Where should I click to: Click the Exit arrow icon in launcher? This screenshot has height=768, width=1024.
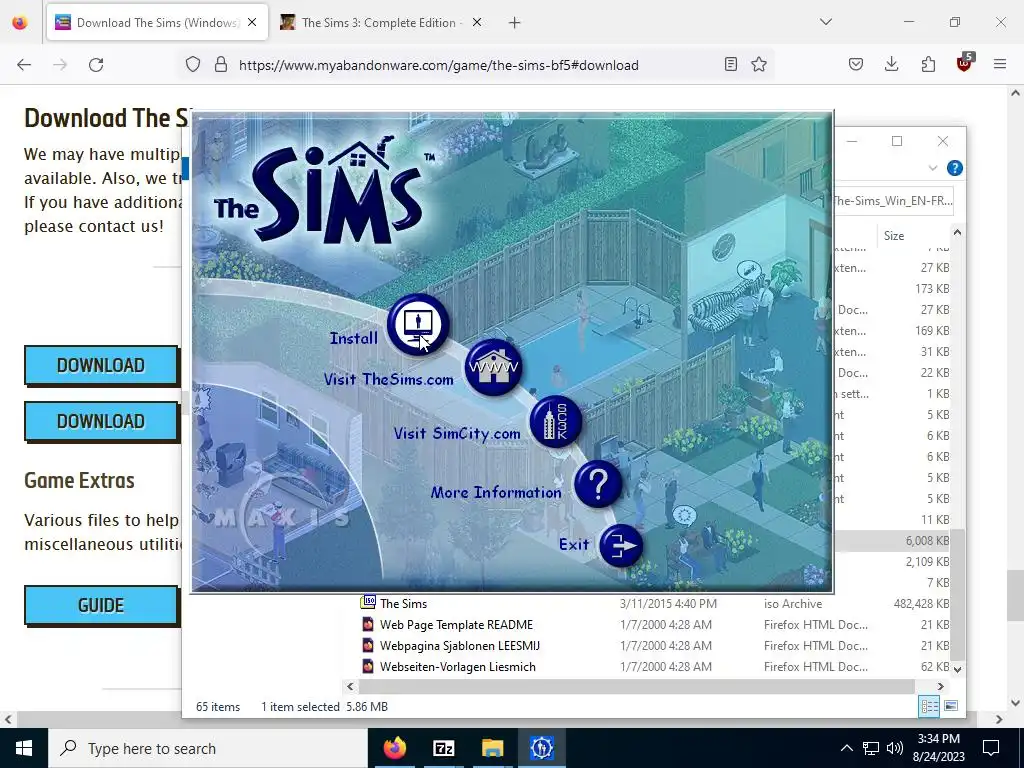point(620,545)
